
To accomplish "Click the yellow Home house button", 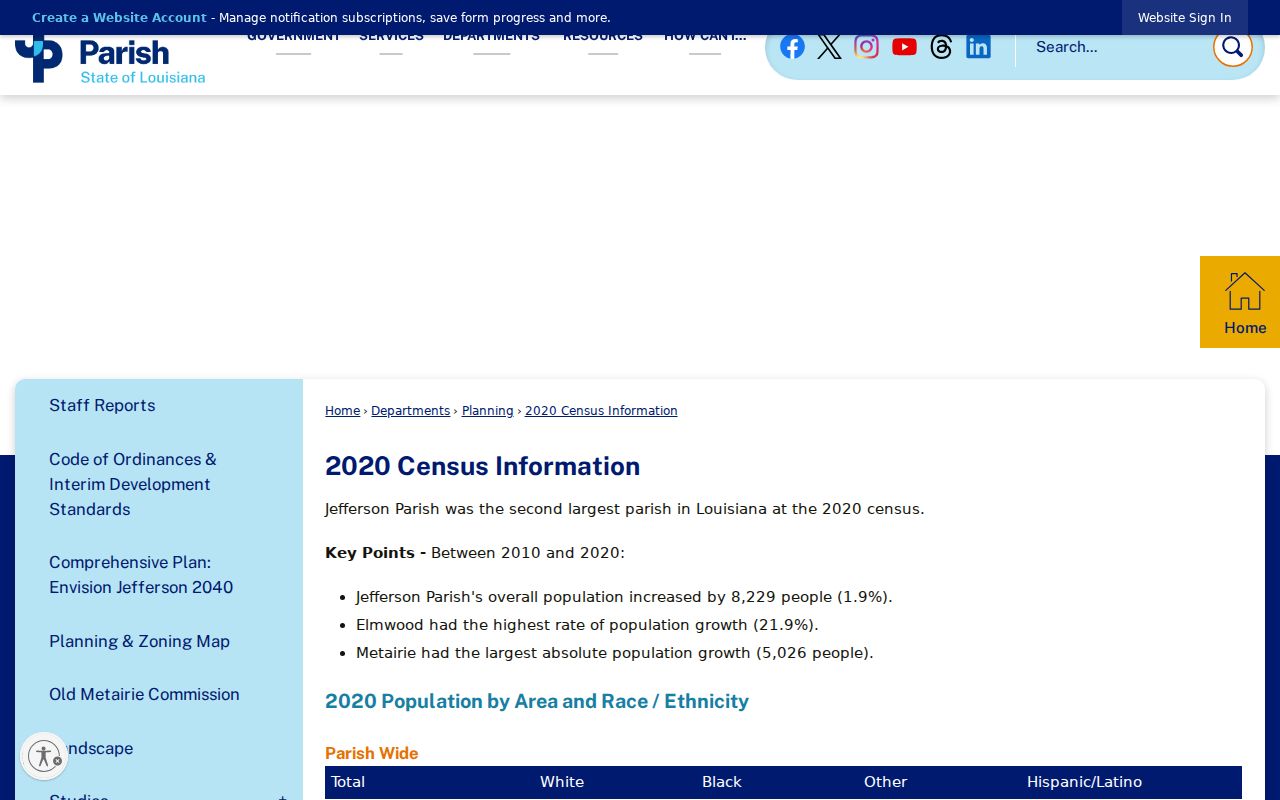I will pyautogui.click(x=1240, y=302).
